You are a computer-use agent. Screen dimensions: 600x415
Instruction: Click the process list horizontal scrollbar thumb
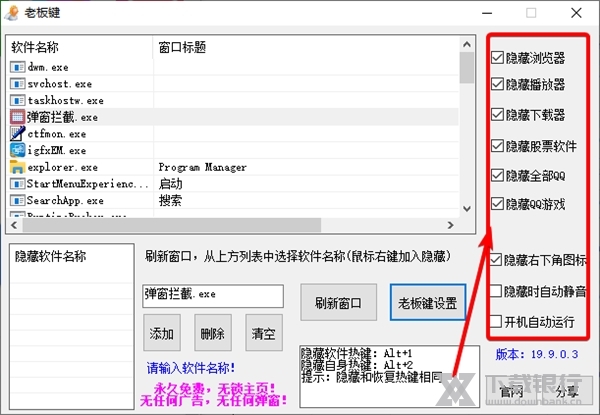coord(171,225)
